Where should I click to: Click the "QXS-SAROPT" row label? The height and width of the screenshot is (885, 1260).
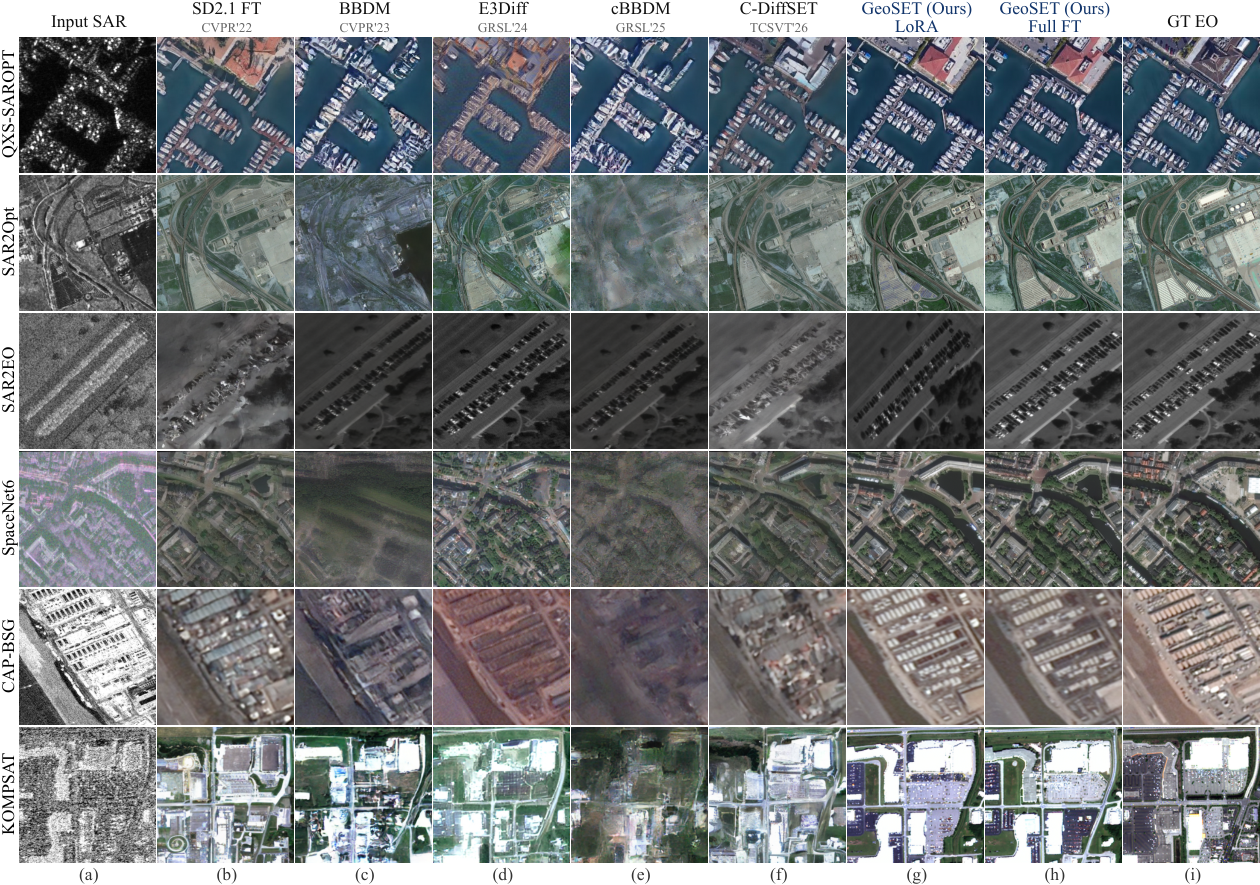click(x=10, y=105)
